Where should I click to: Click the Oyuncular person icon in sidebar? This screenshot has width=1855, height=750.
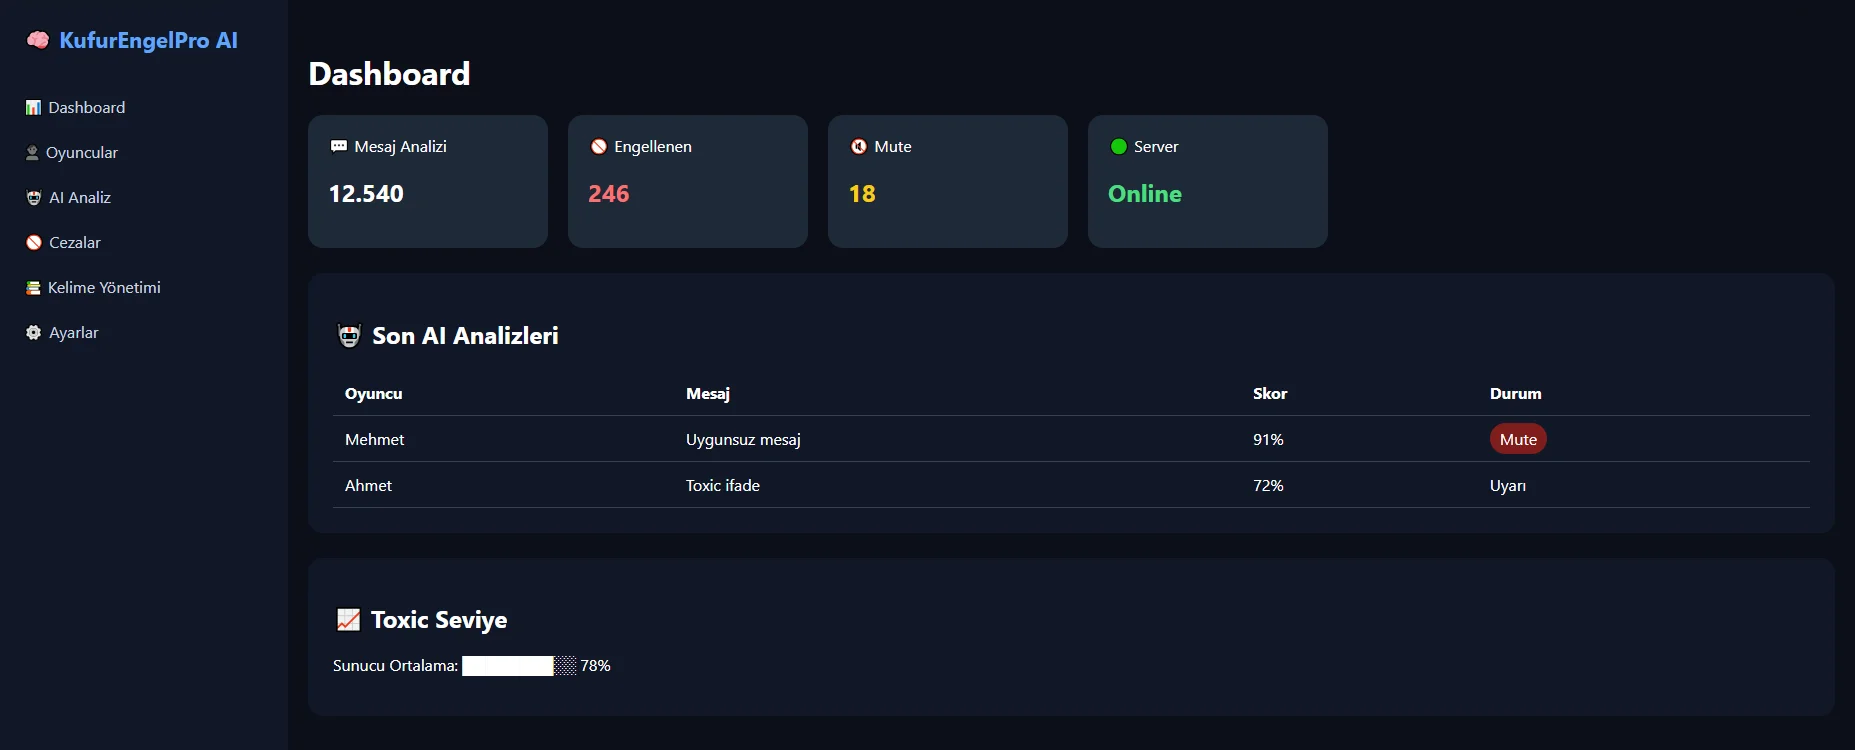pyautogui.click(x=32, y=153)
